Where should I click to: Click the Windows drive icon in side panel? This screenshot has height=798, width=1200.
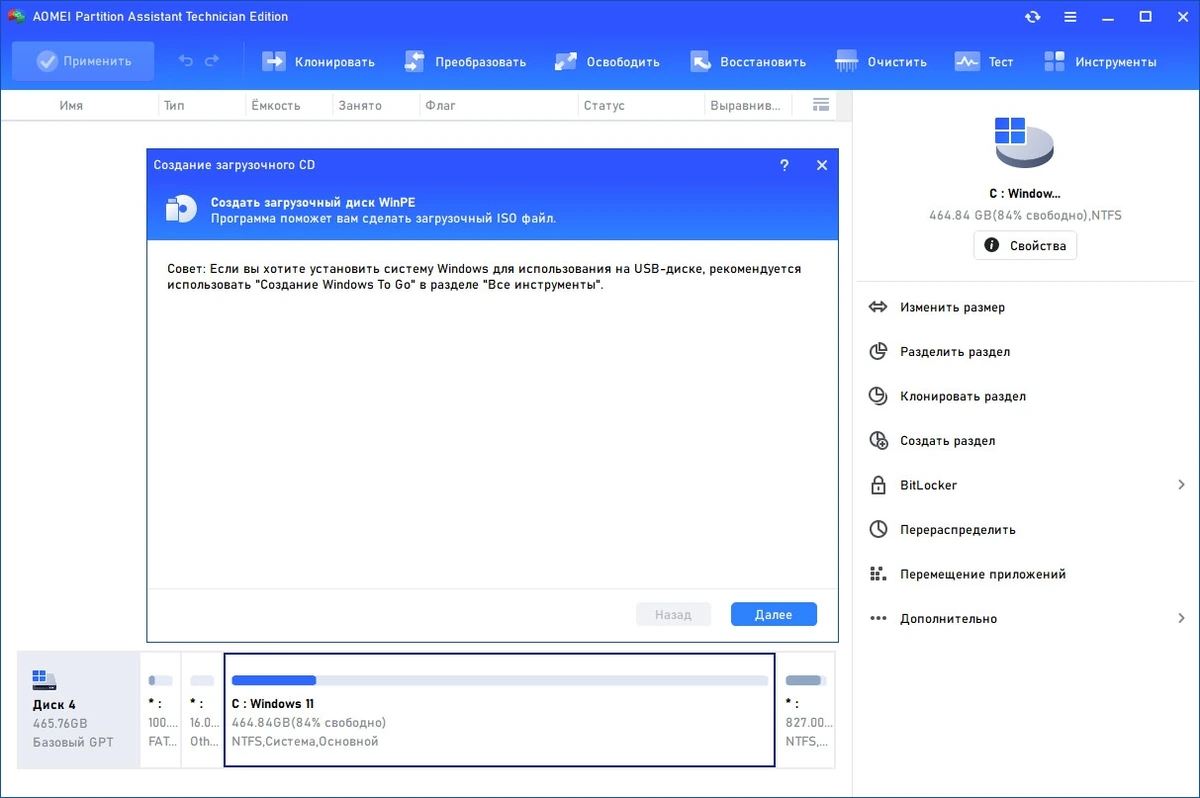(x=1024, y=141)
